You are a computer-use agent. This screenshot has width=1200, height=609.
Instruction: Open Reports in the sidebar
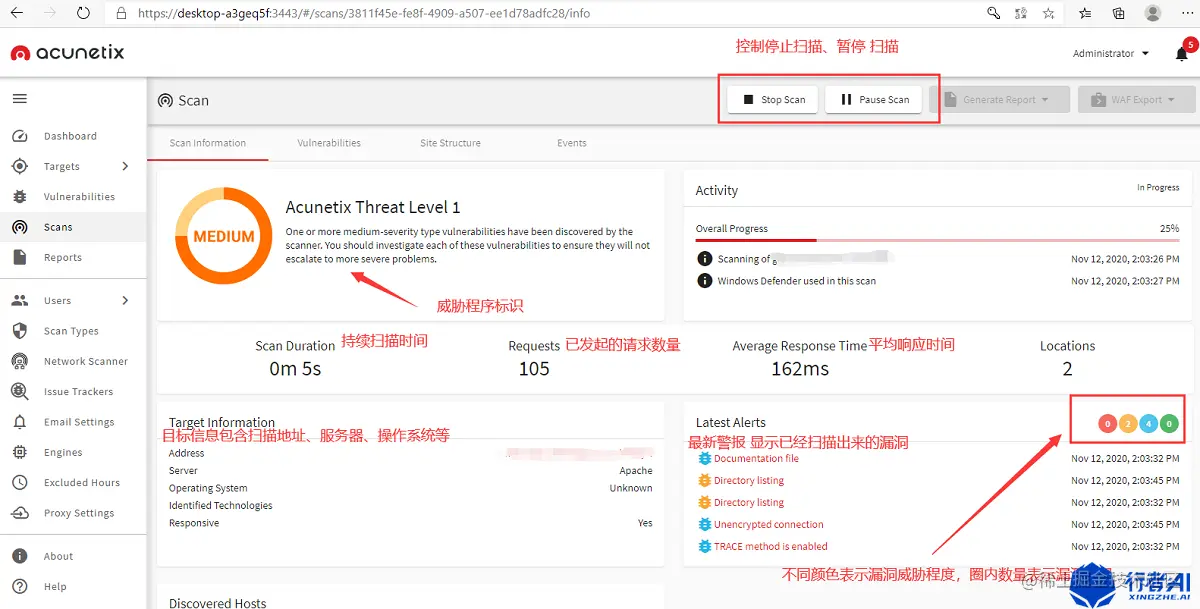tap(62, 258)
